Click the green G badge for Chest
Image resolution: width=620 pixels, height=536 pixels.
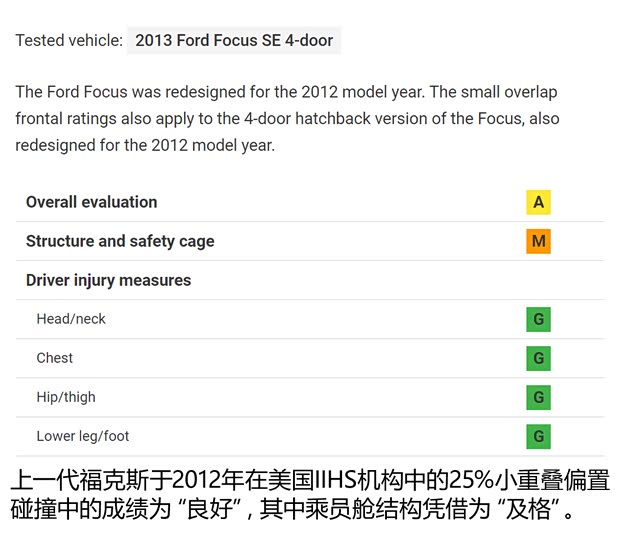tap(538, 358)
